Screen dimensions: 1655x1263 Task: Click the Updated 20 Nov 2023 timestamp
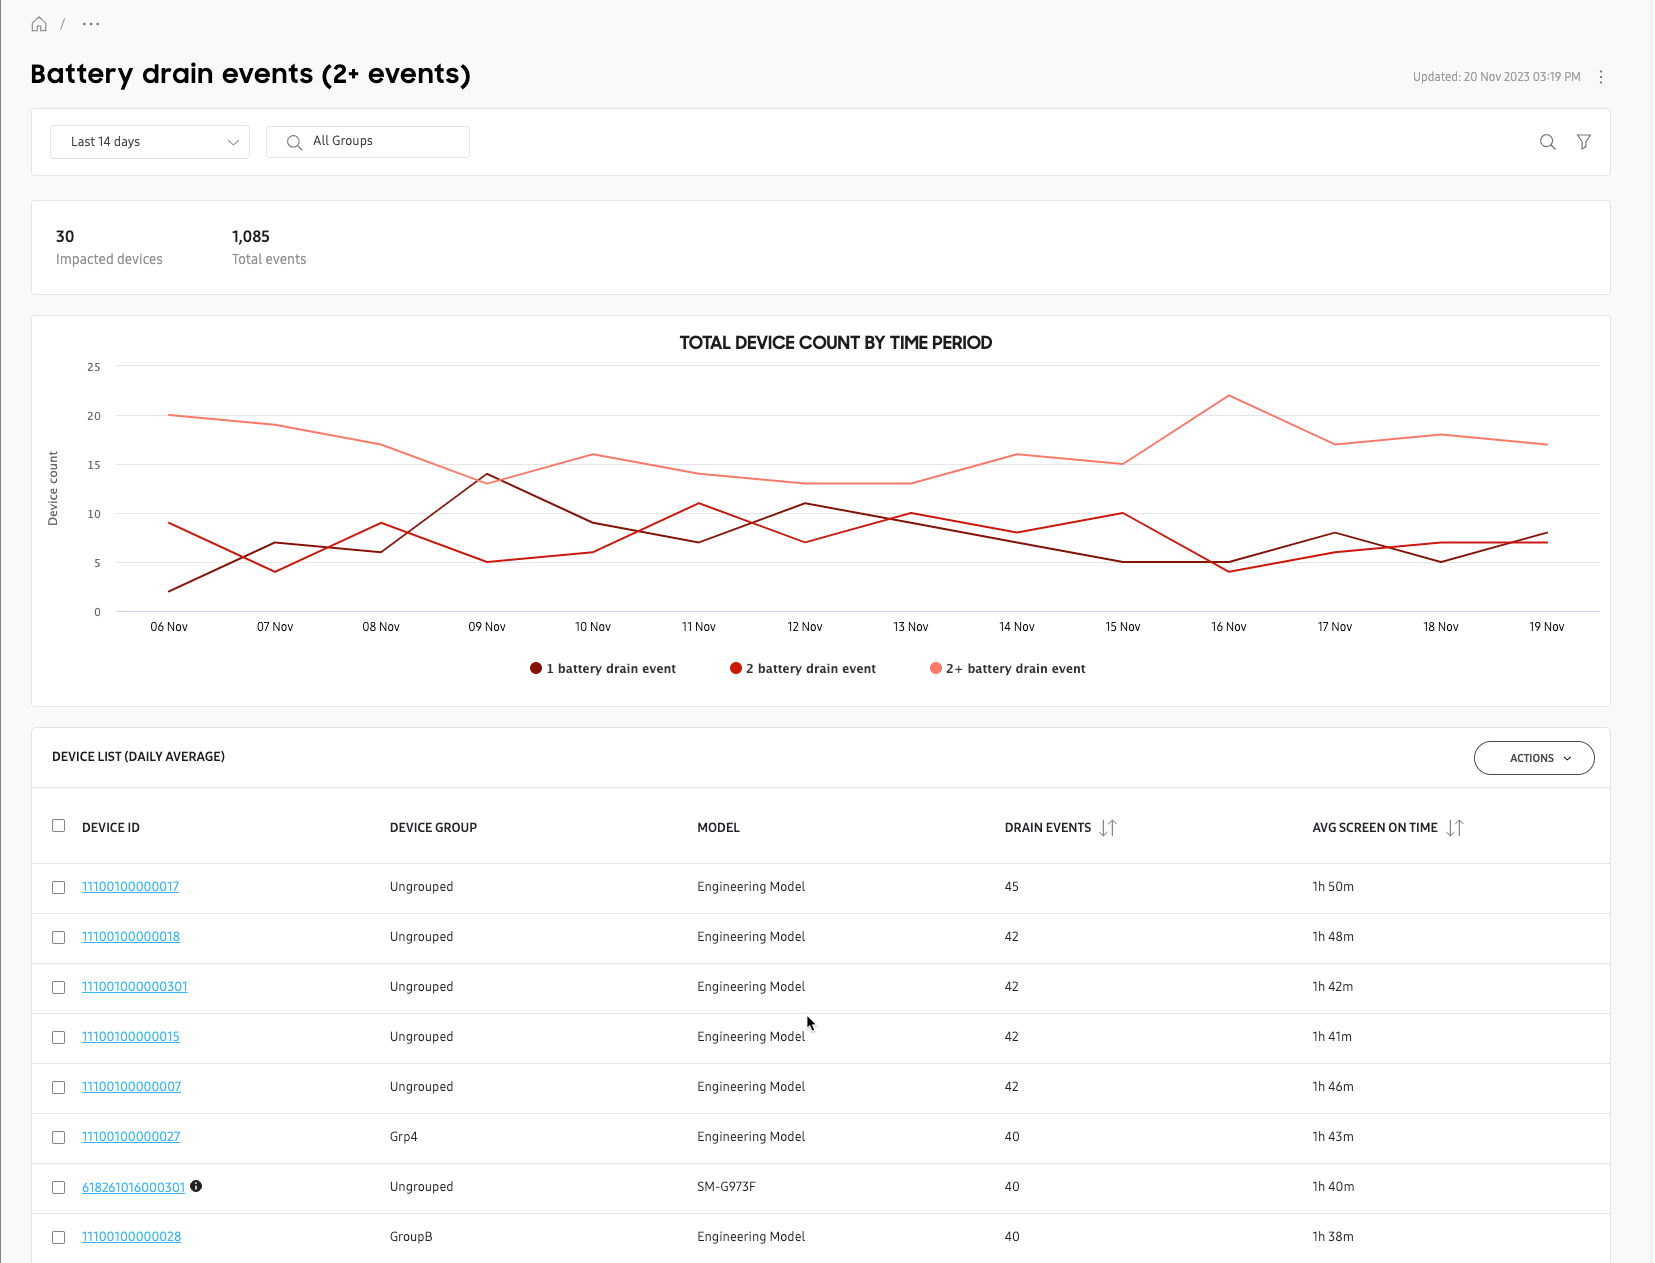1496,77
